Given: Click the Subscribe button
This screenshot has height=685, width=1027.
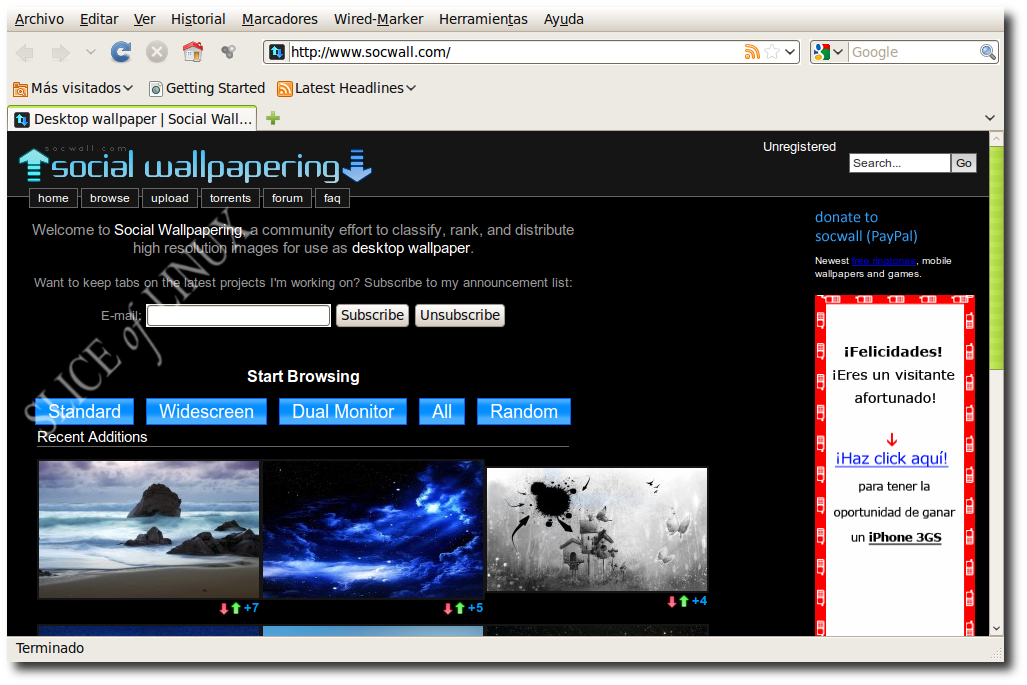Looking at the screenshot, I should click(371, 315).
